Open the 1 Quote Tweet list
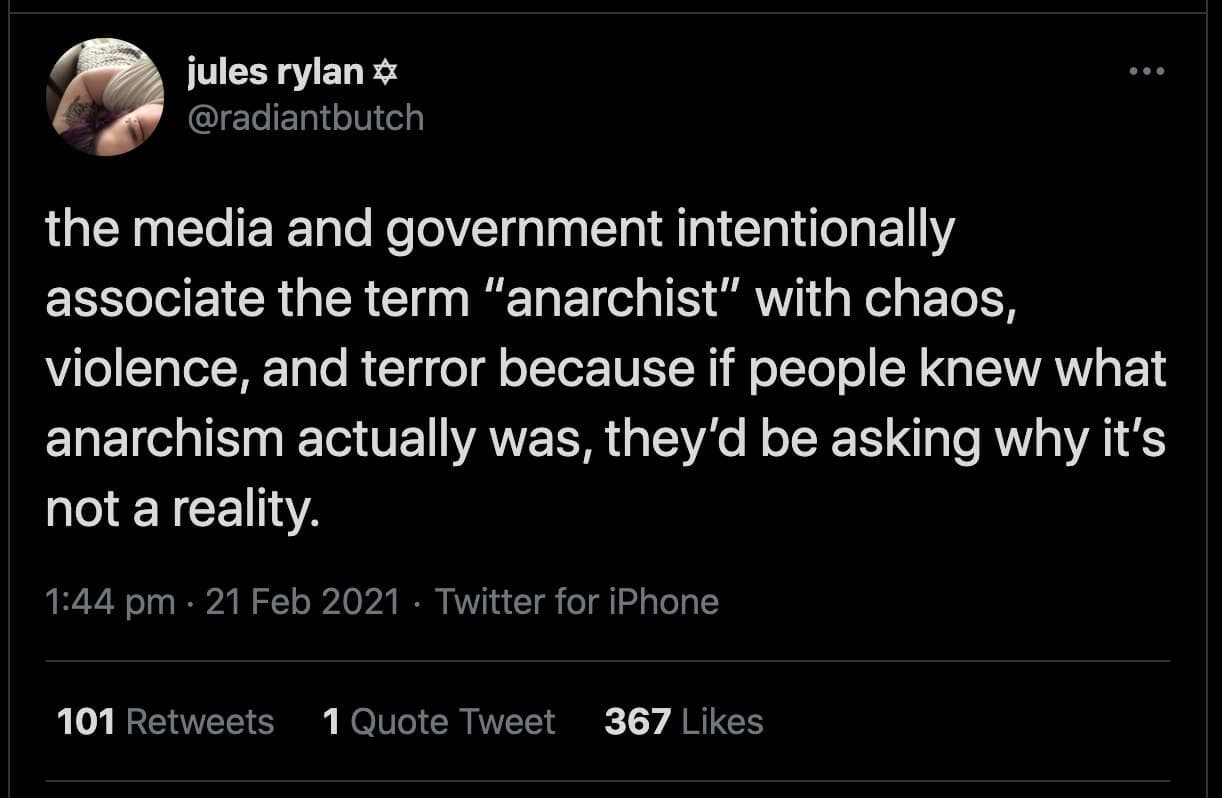Screen dimensions: 1222x798 point(439,721)
